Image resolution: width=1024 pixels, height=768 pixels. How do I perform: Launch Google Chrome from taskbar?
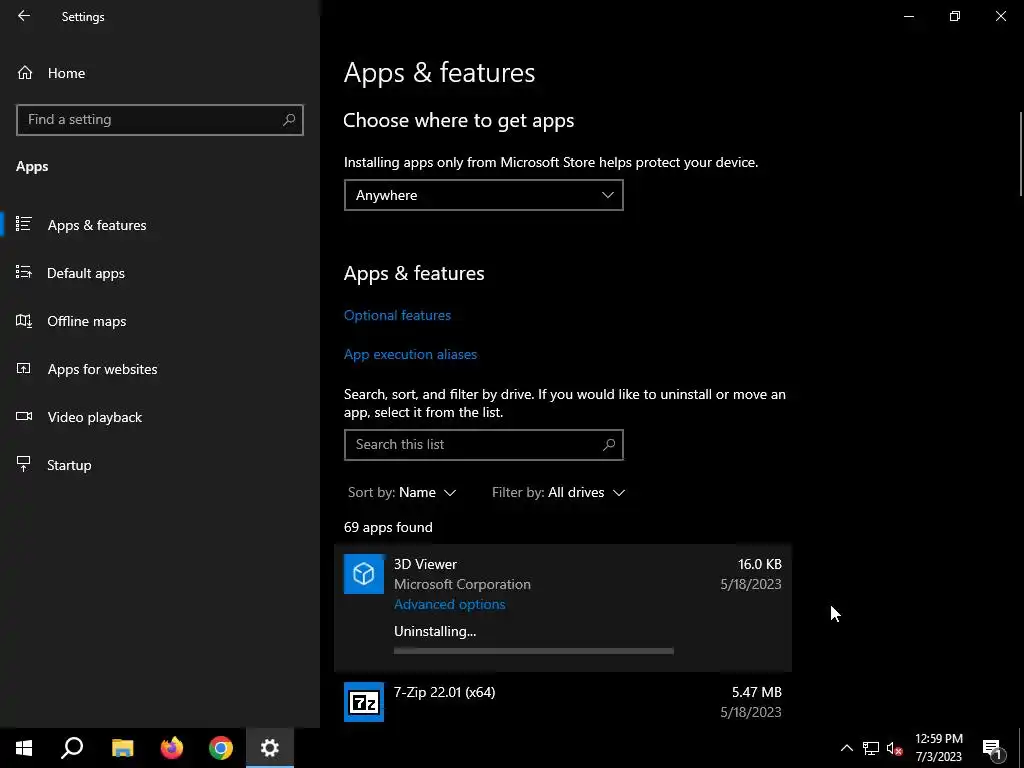(x=221, y=748)
